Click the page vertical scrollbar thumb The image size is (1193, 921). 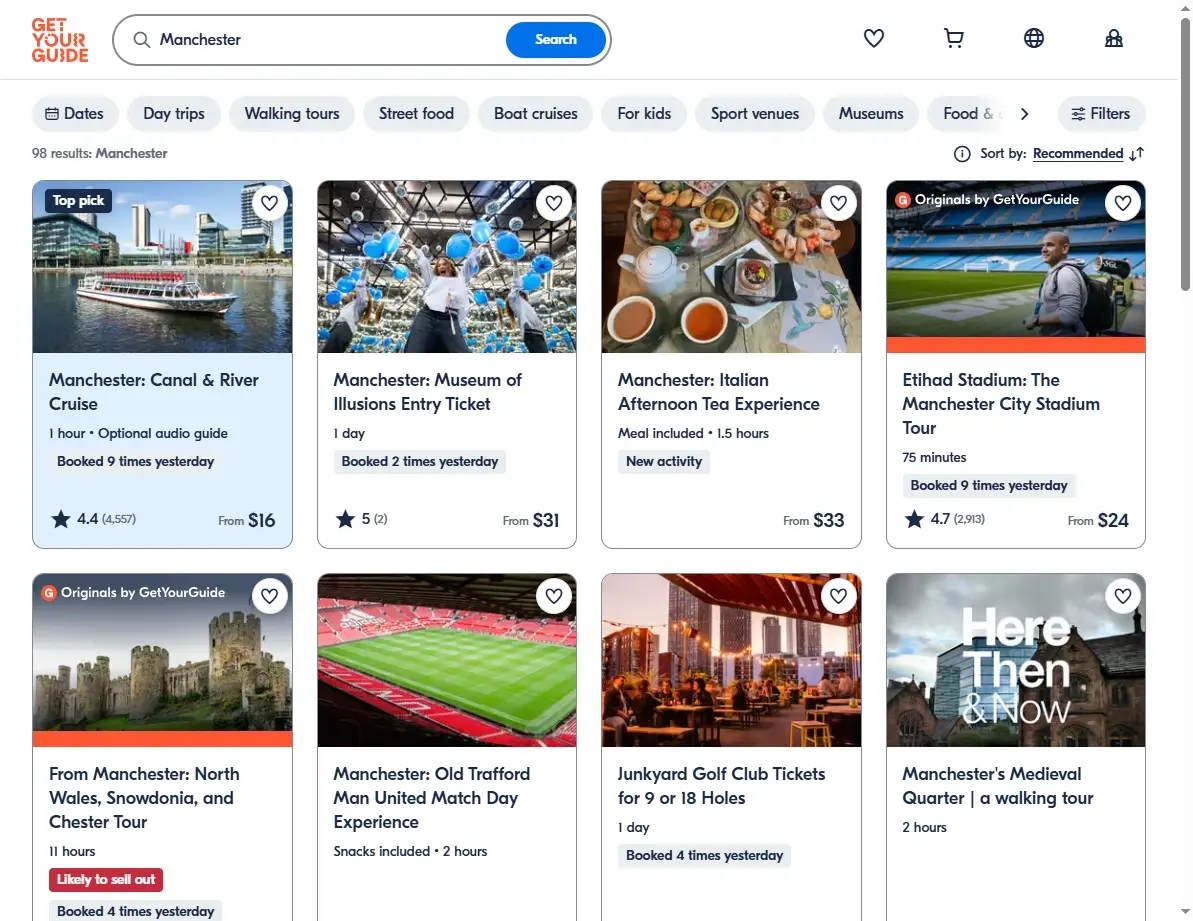[x=1185, y=155]
